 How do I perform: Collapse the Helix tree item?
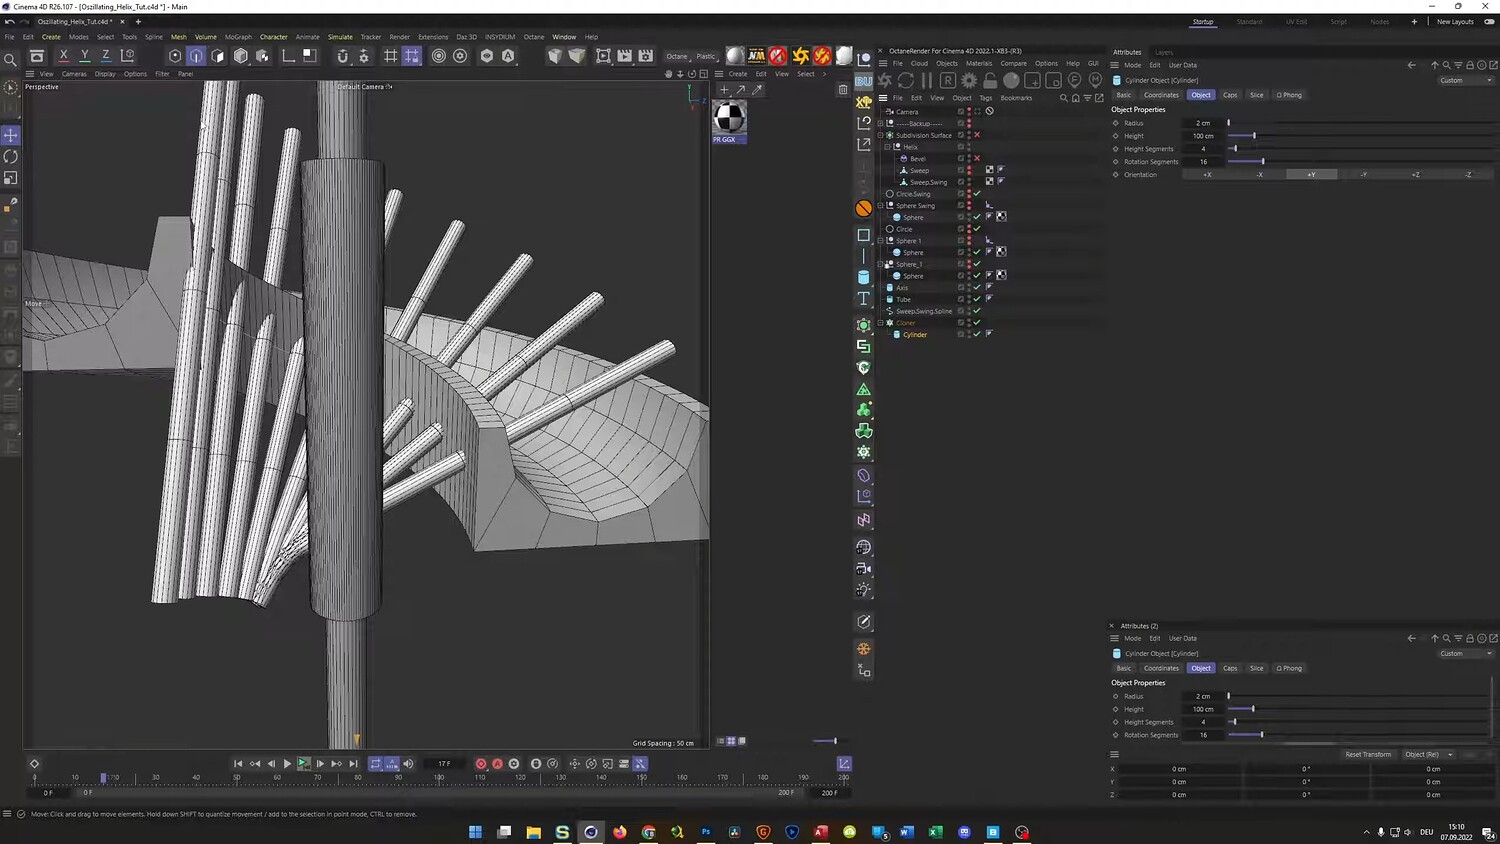coord(888,147)
